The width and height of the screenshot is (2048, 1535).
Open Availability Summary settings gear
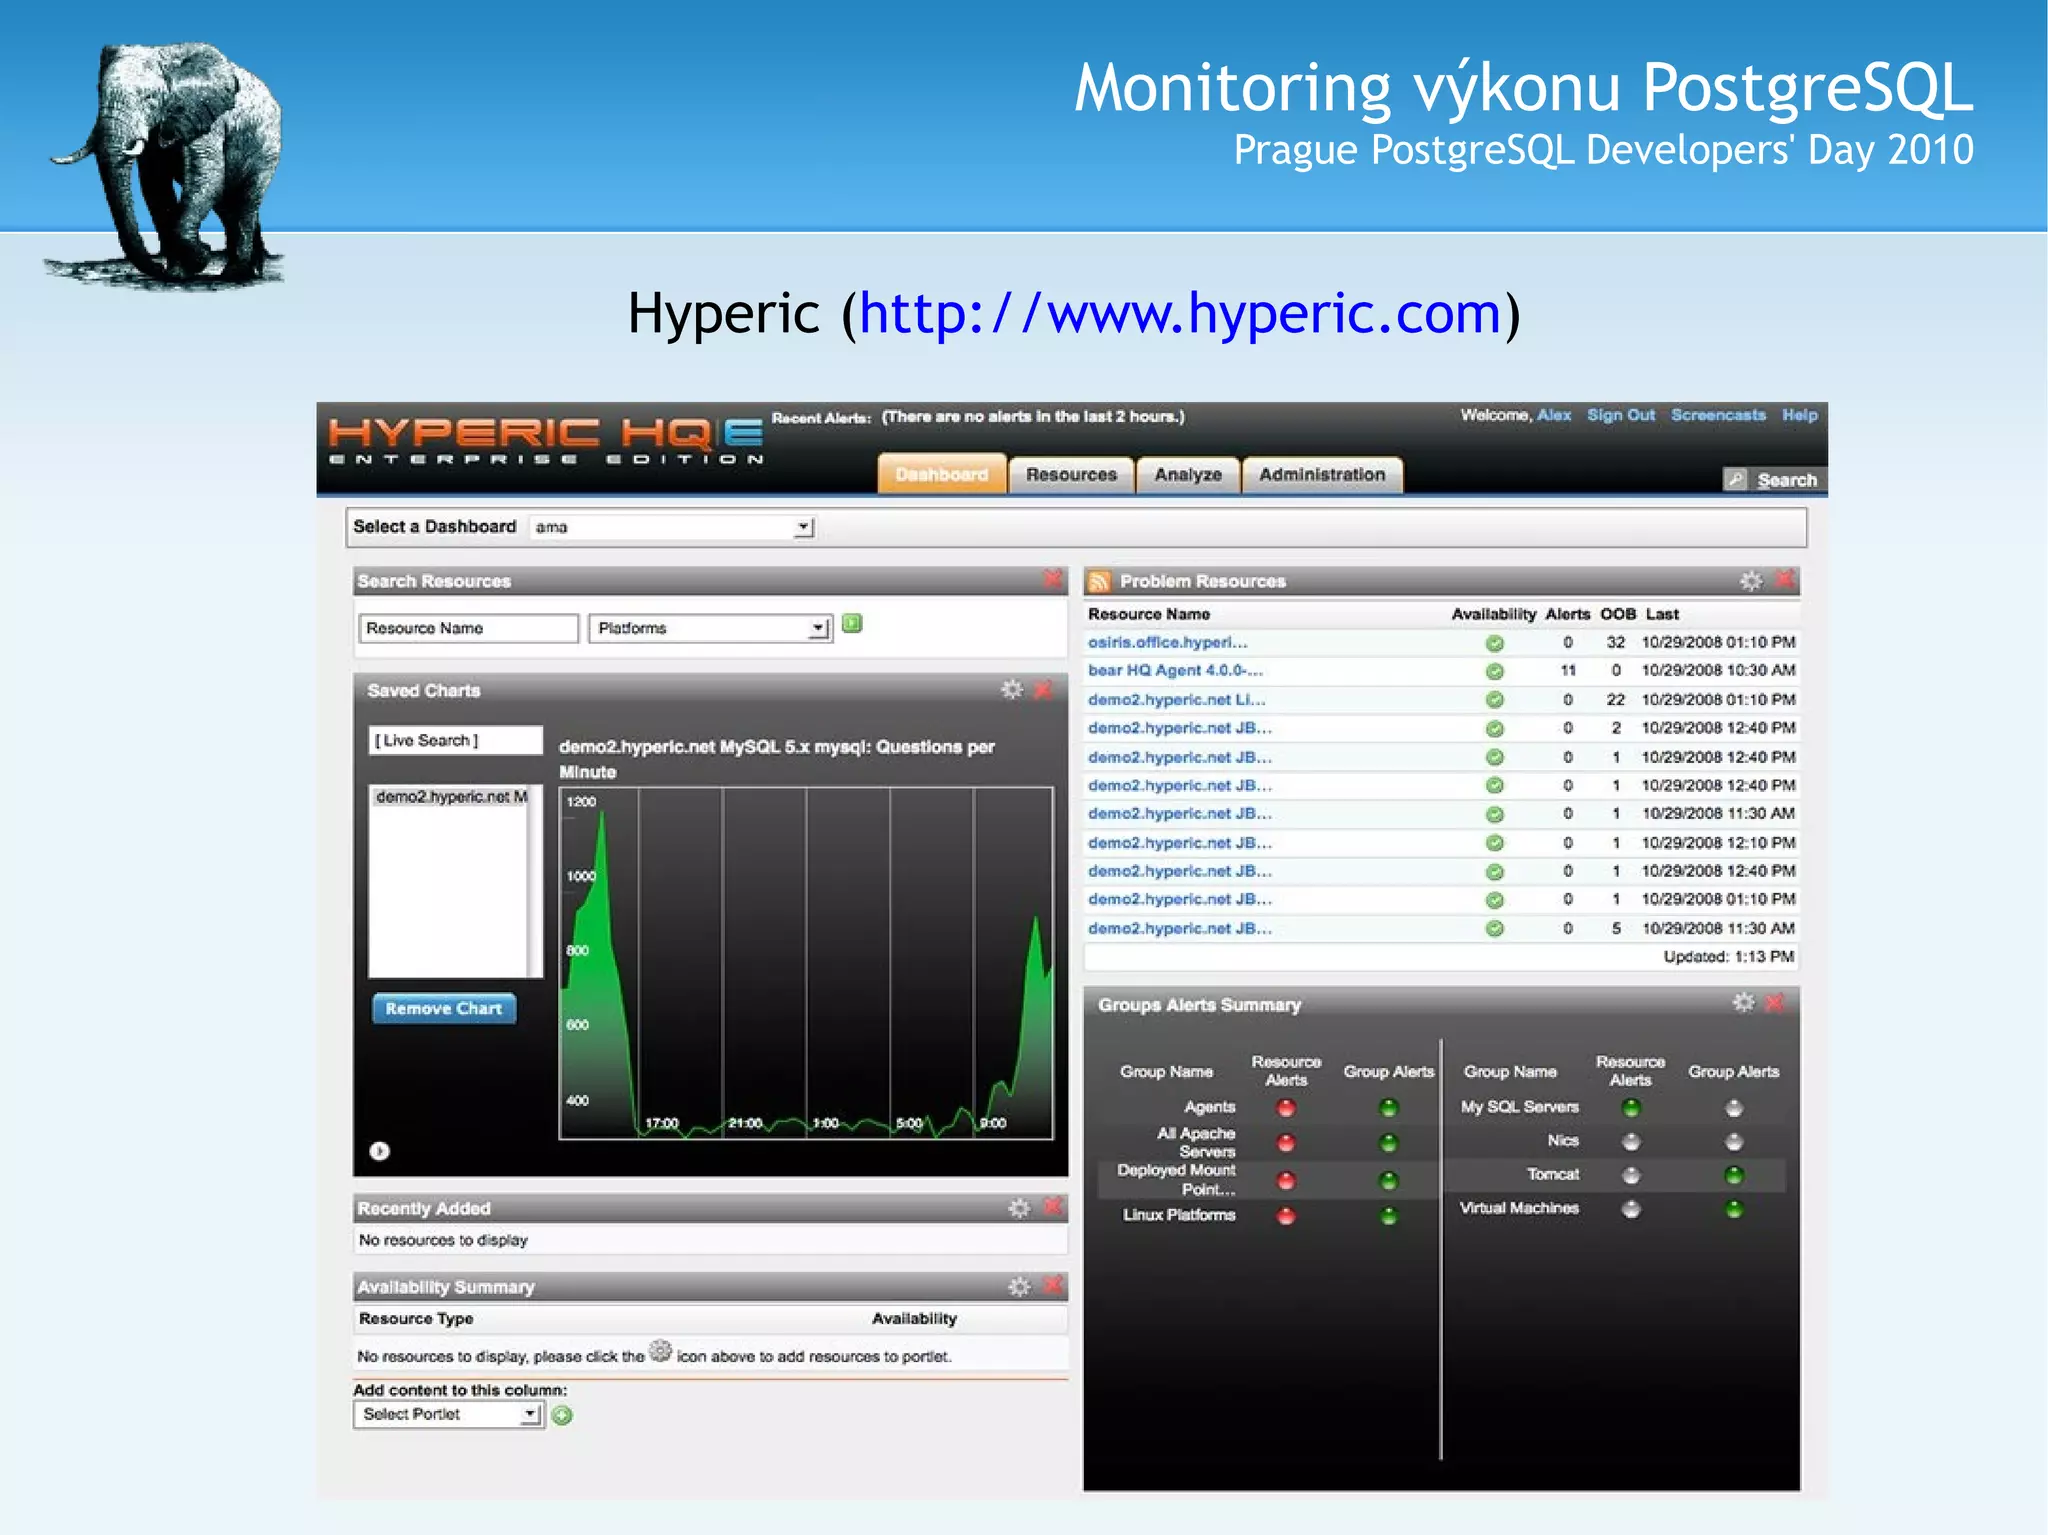(x=1019, y=1287)
